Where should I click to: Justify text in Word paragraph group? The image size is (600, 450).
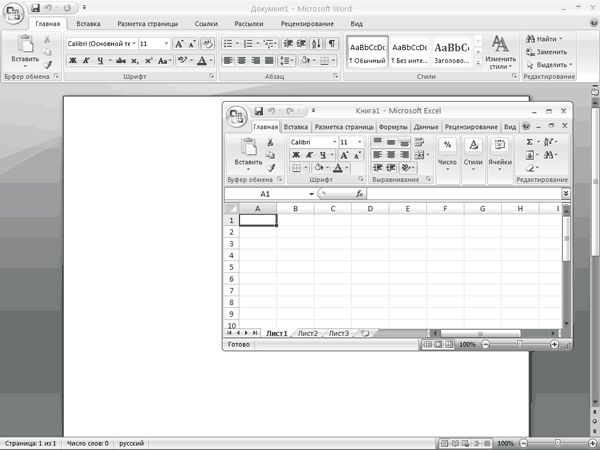pos(269,60)
